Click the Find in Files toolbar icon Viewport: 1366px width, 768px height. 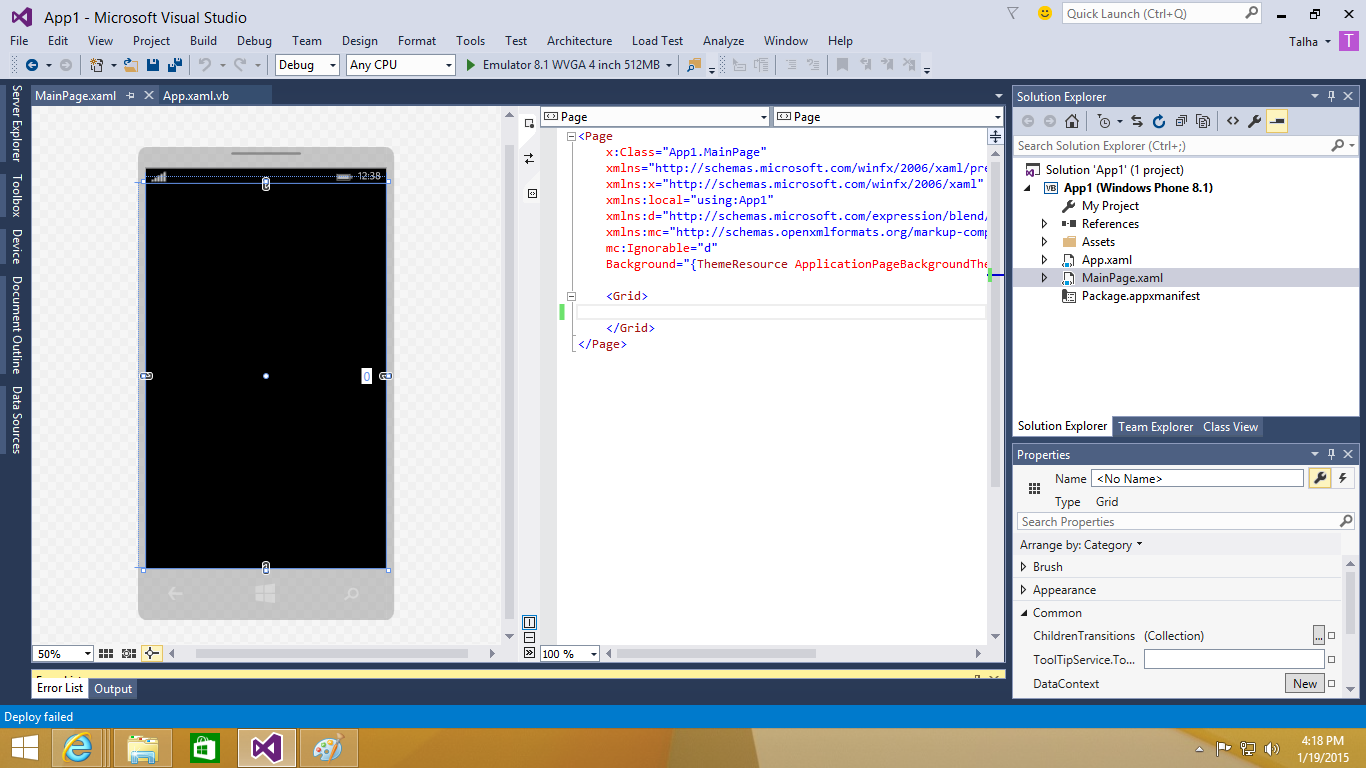pyautogui.click(x=694, y=65)
